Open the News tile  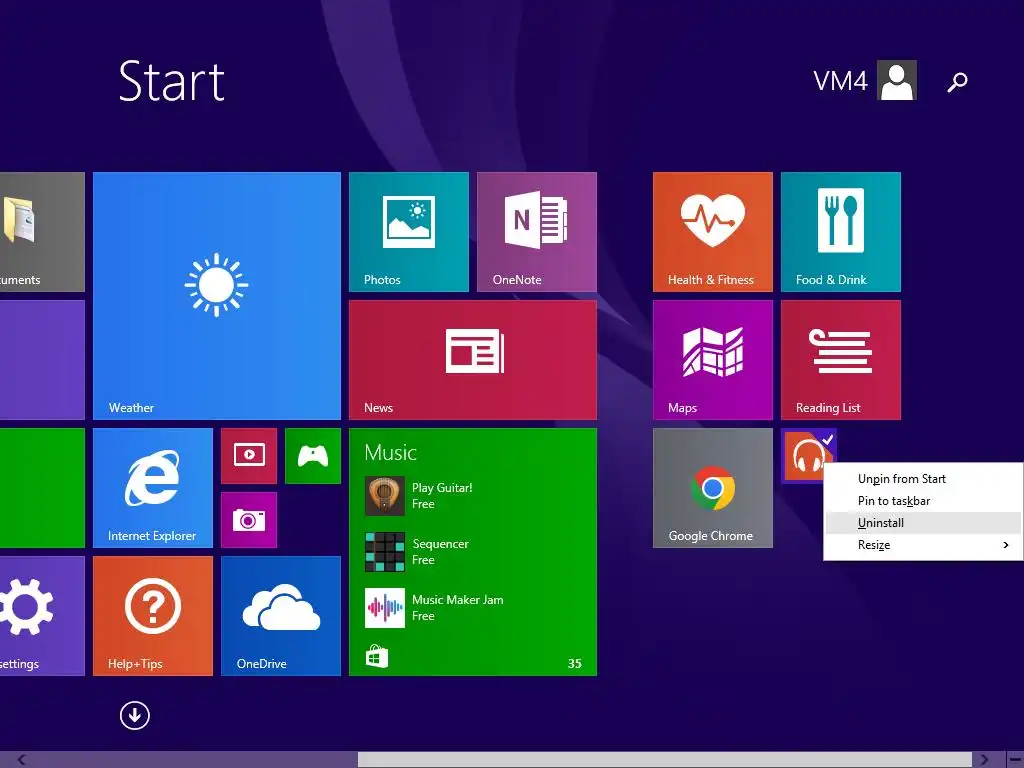(x=473, y=360)
